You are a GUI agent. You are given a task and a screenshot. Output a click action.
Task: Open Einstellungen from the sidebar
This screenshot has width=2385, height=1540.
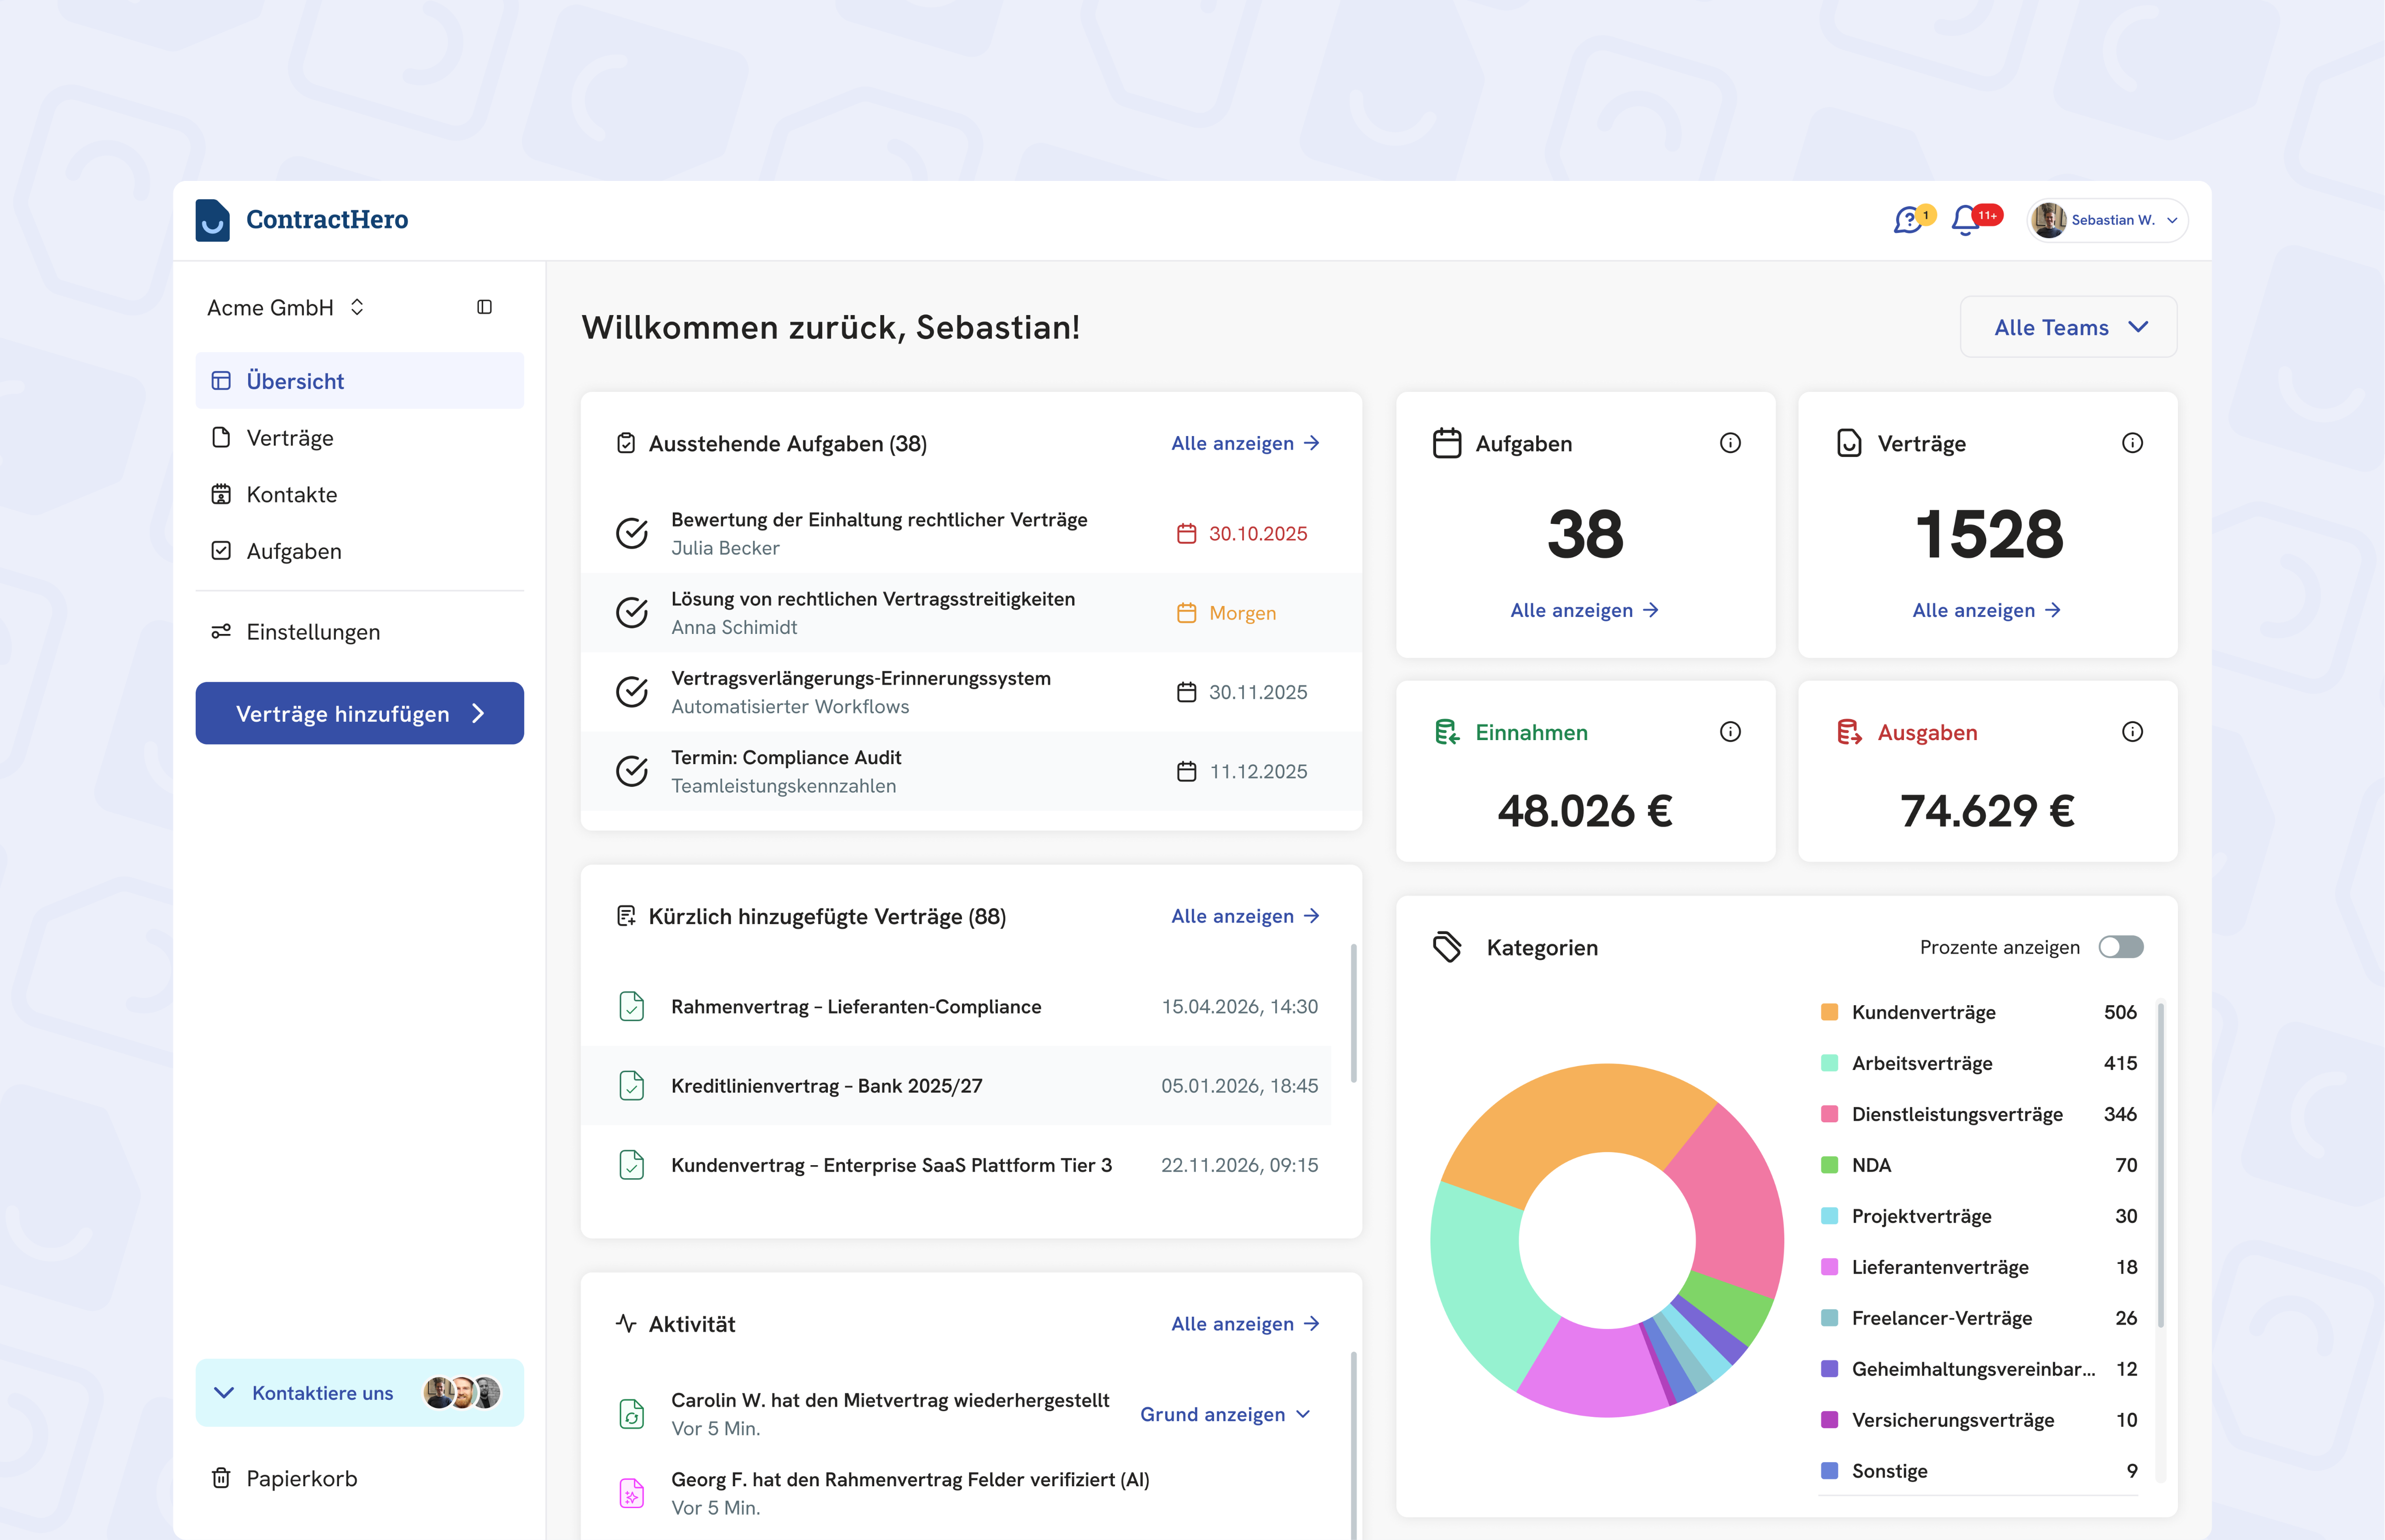(x=312, y=632)
